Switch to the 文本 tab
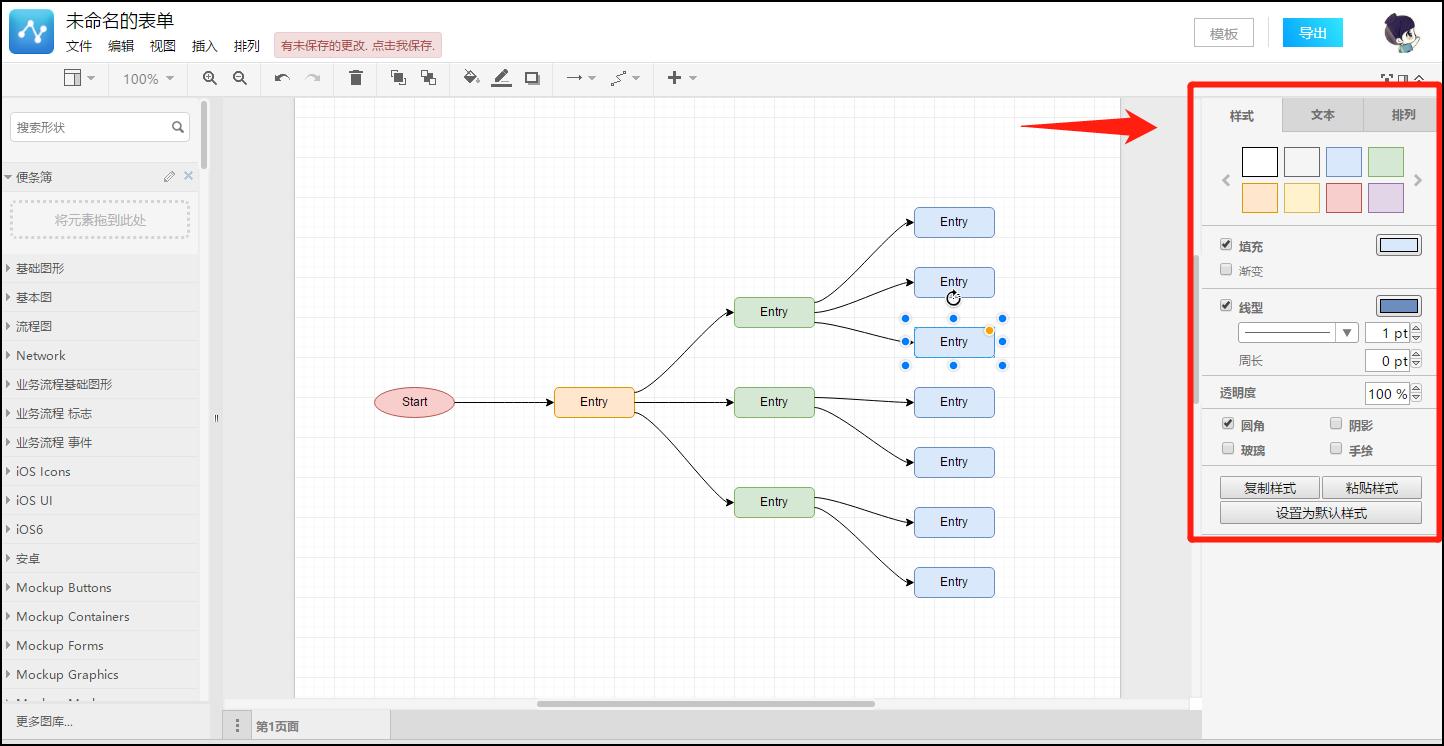Screen dimensions: 1444x746 1322,115
